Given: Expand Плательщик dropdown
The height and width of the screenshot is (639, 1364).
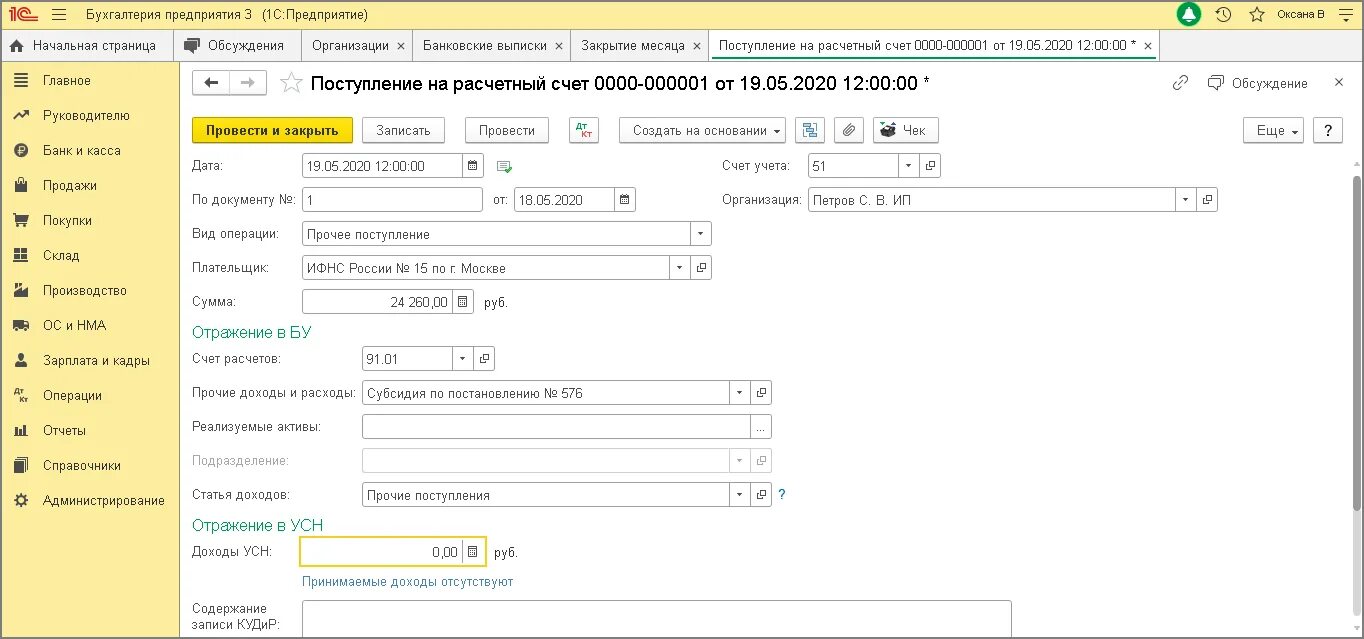Looking at the screenshot, I should click(680, 268).
